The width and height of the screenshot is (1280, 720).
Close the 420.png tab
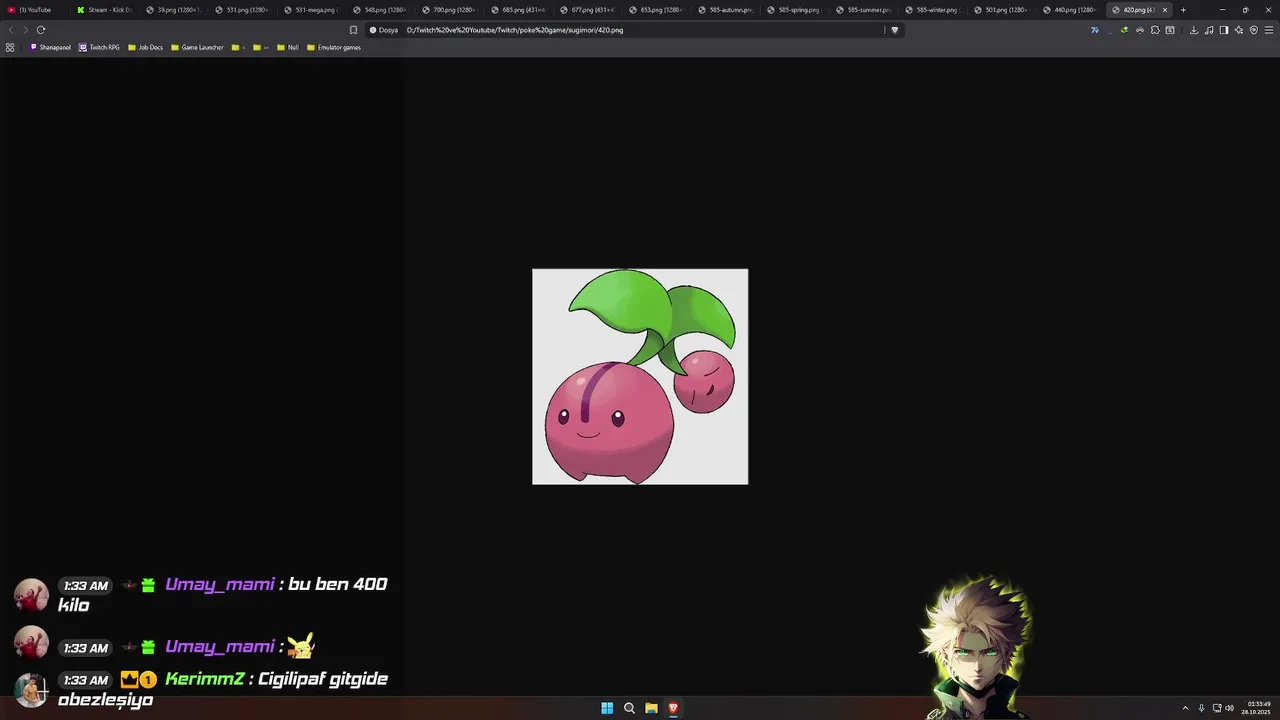pyautogui.click(x=1164, y=10)
